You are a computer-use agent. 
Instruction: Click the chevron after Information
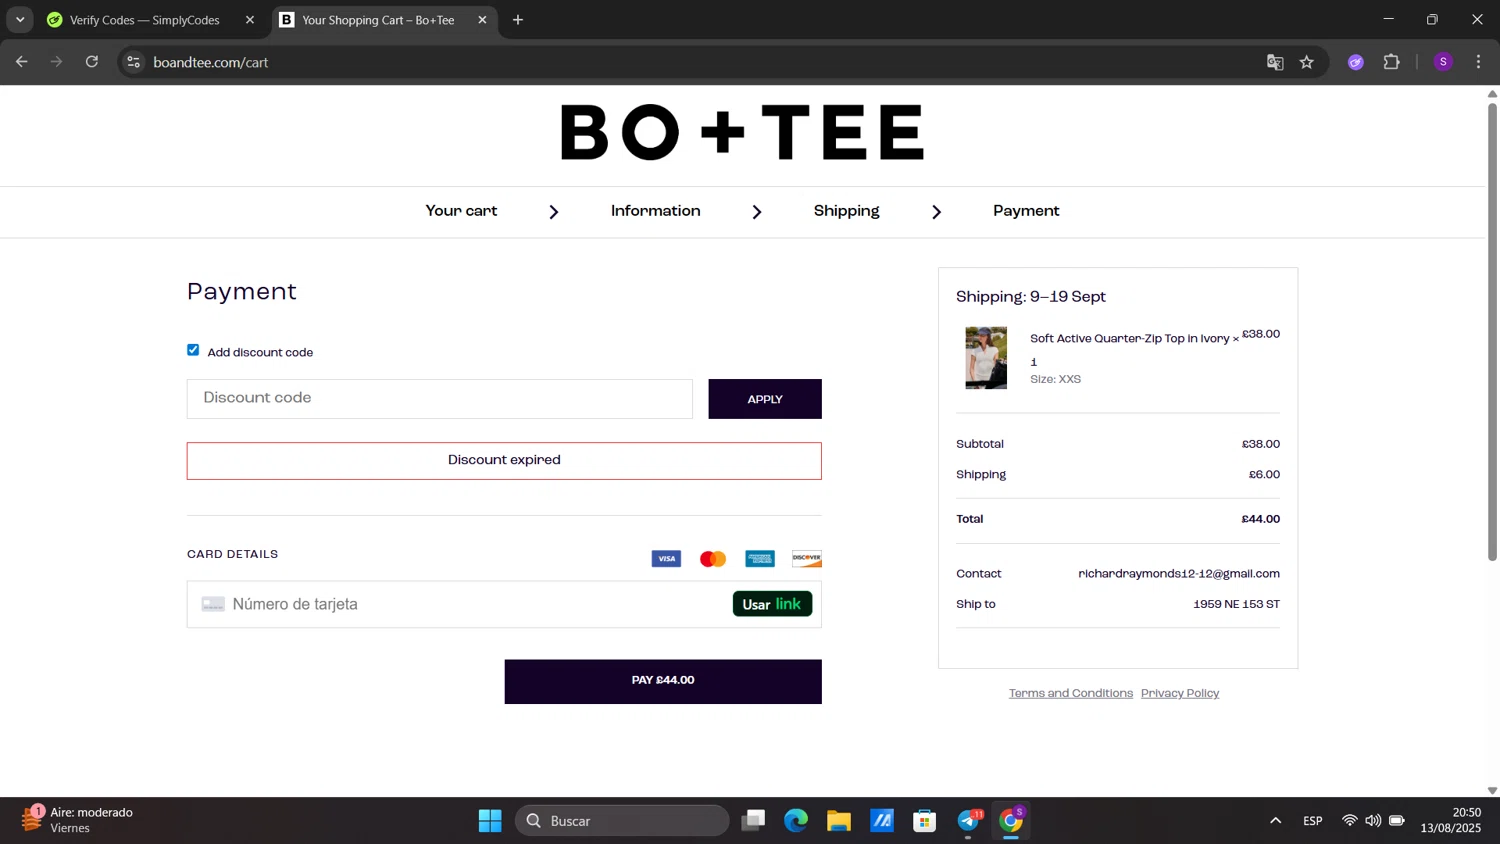point(757,212)
